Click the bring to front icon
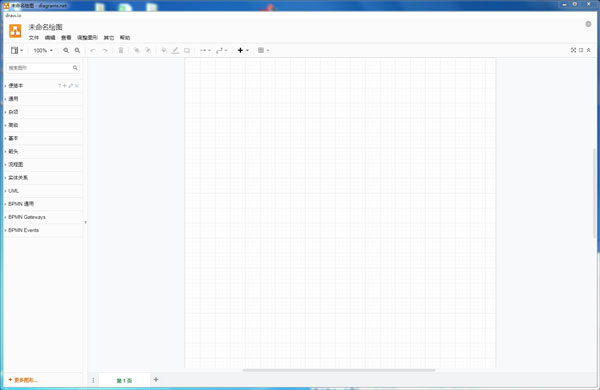 click(x=137, y=50)
